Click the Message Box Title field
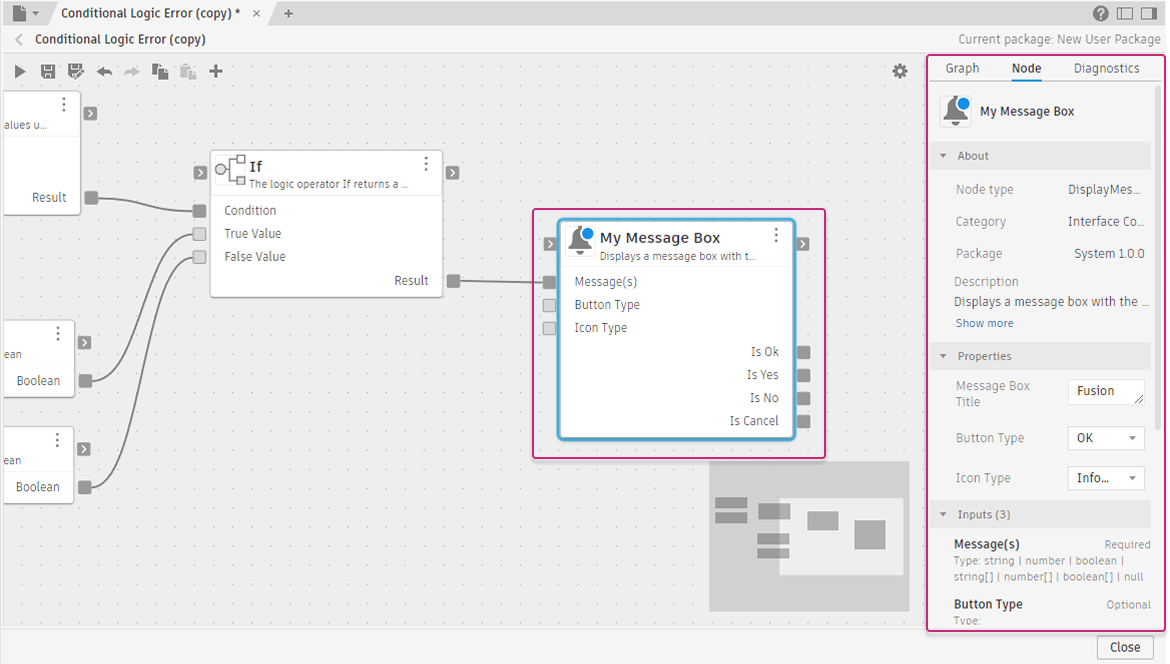Viewport: 1170px width, 664px height. [1106, 392]
